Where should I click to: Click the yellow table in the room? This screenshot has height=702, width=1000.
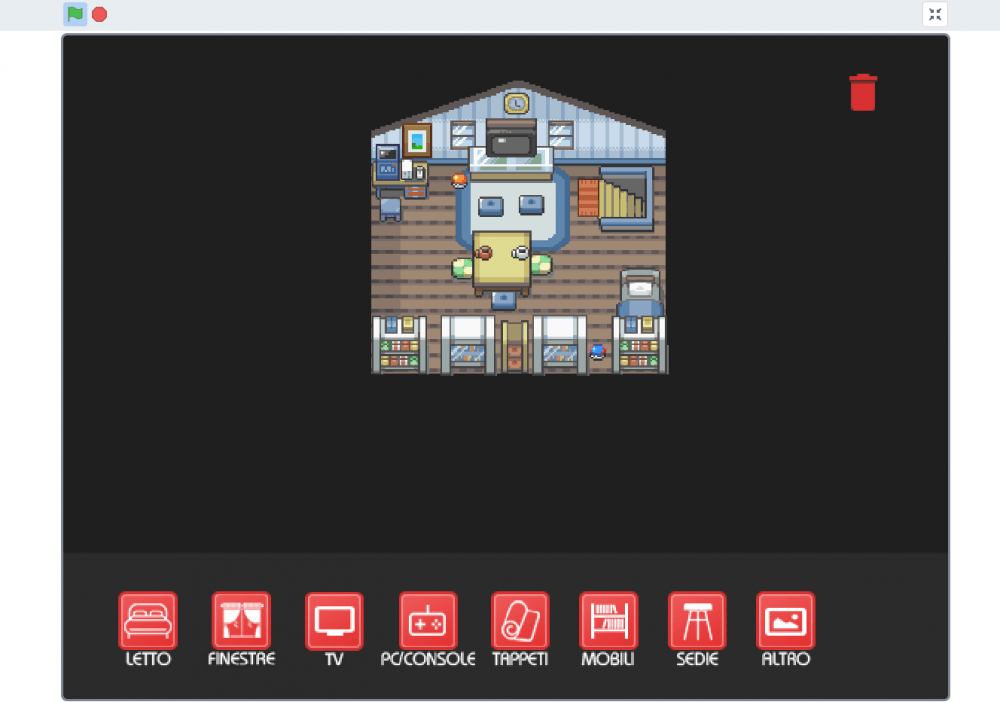coord(502,263)
